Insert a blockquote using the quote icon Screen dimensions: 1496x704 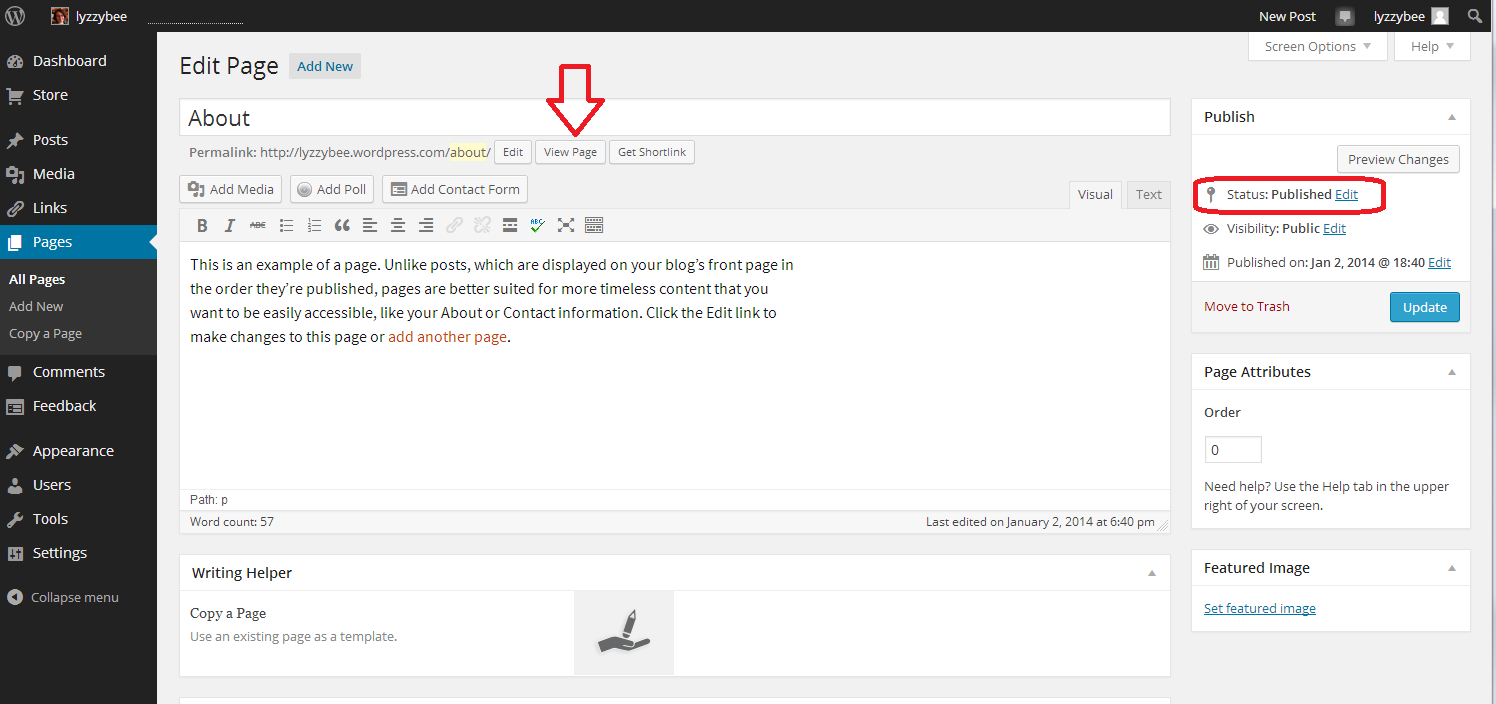(342, 225)
